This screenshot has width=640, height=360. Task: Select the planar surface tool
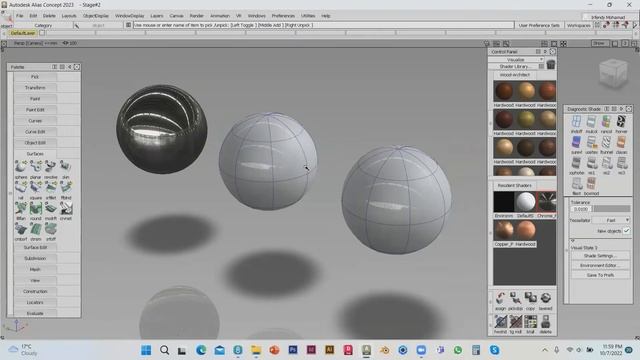[36, 167]
